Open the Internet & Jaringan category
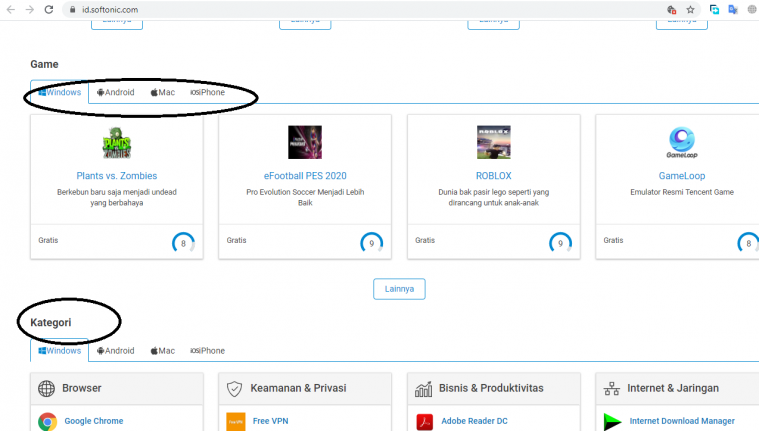 click(673, 388)
